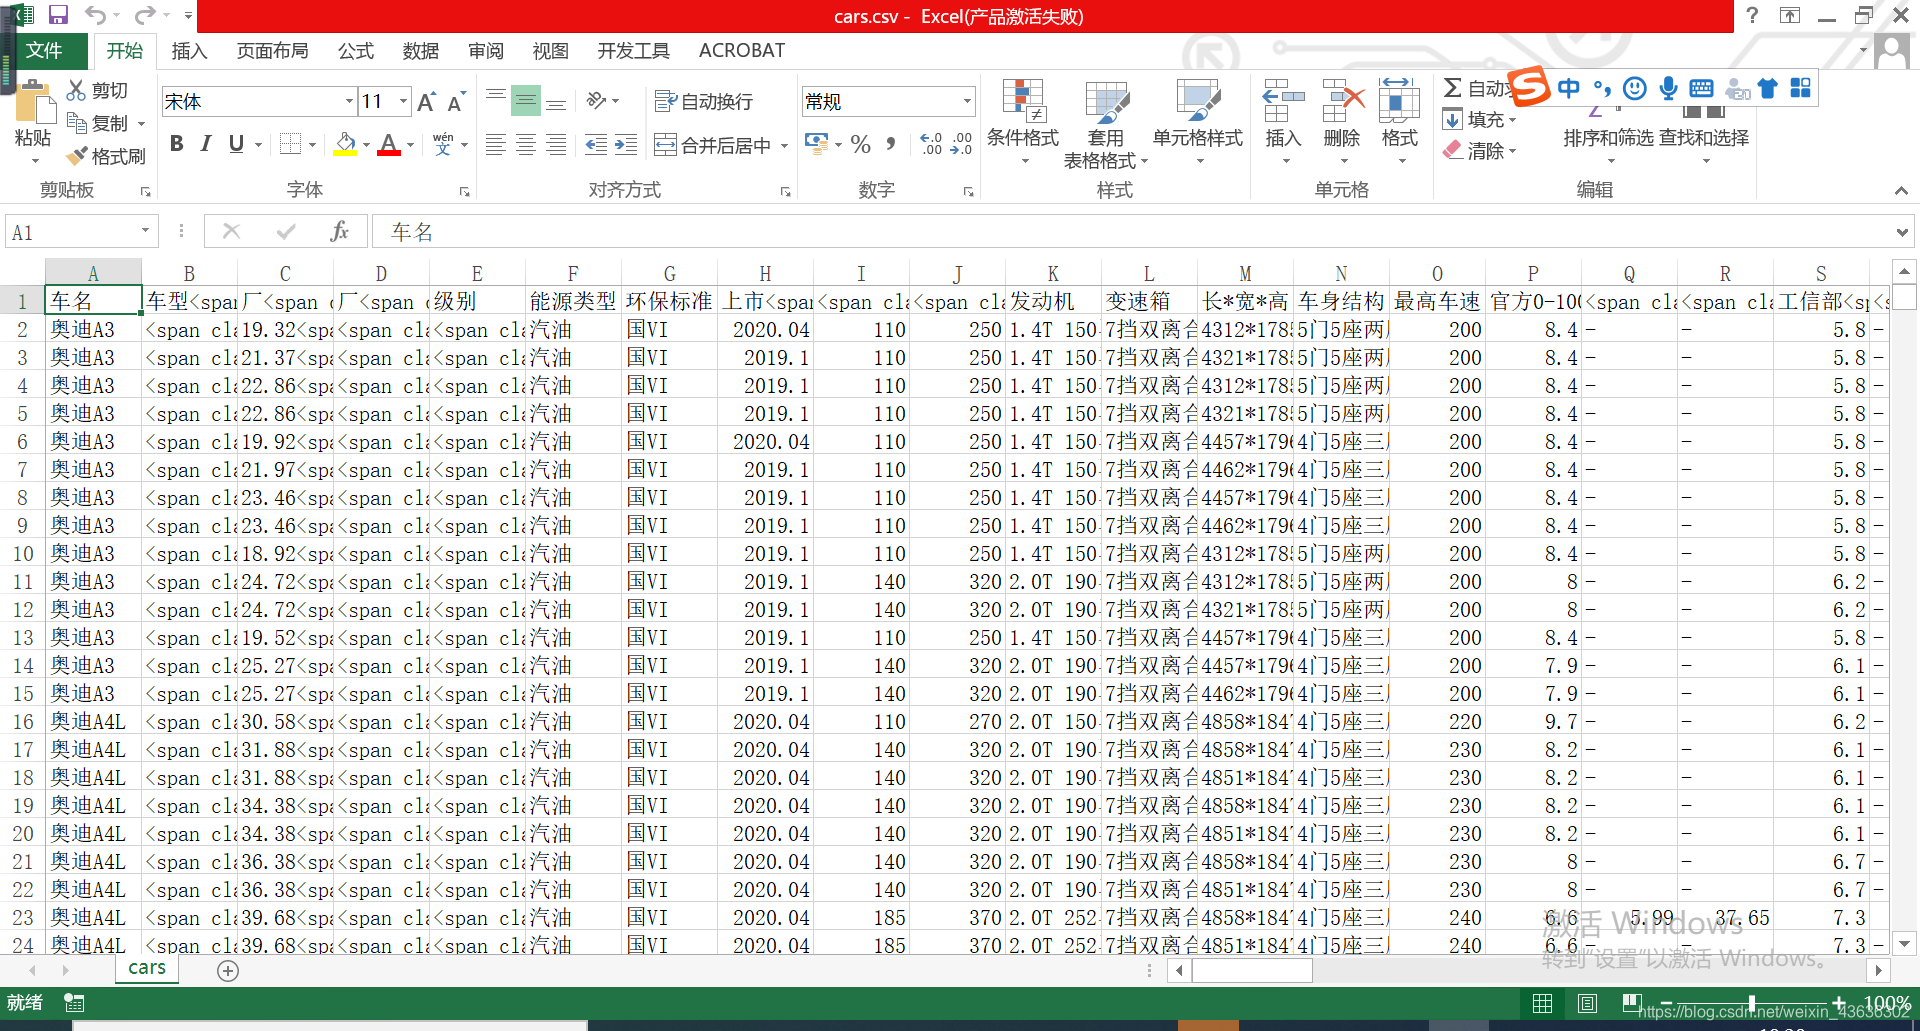Click the cell borders icon
Image resolution: width=1920 pixels, height=1031 pixels.
point(290,144)
